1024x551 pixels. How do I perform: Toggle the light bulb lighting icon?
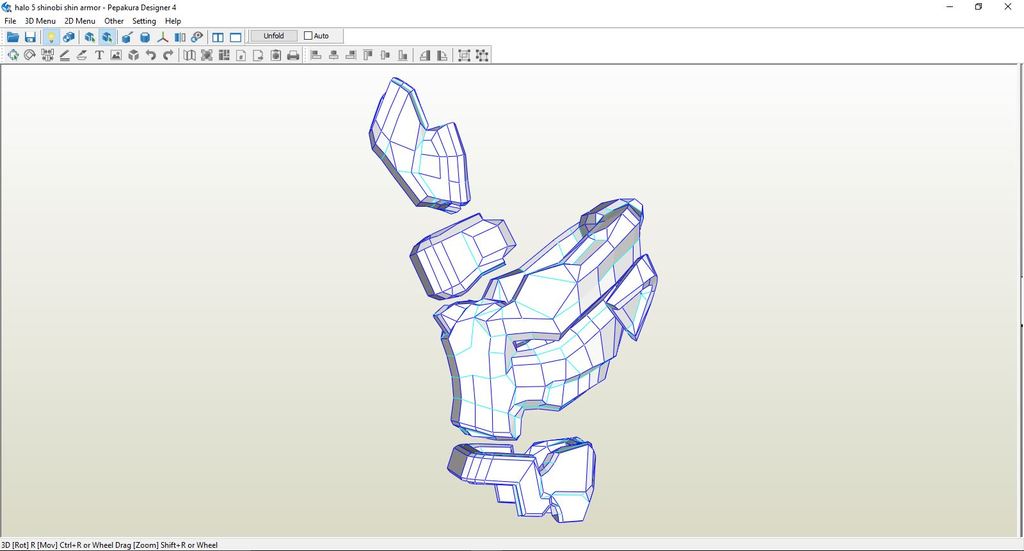[x=51, y=37]
